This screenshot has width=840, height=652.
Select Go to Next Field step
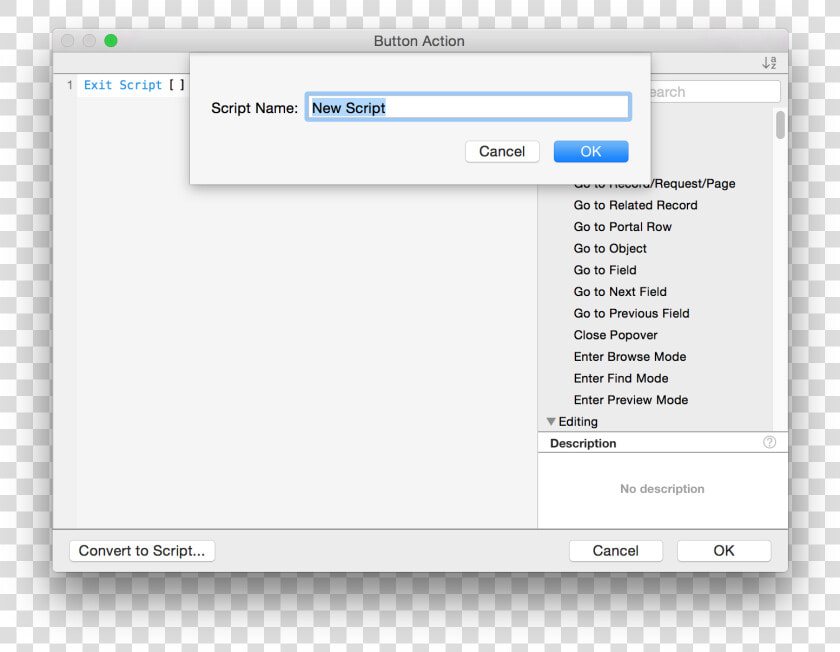[620, 291]
